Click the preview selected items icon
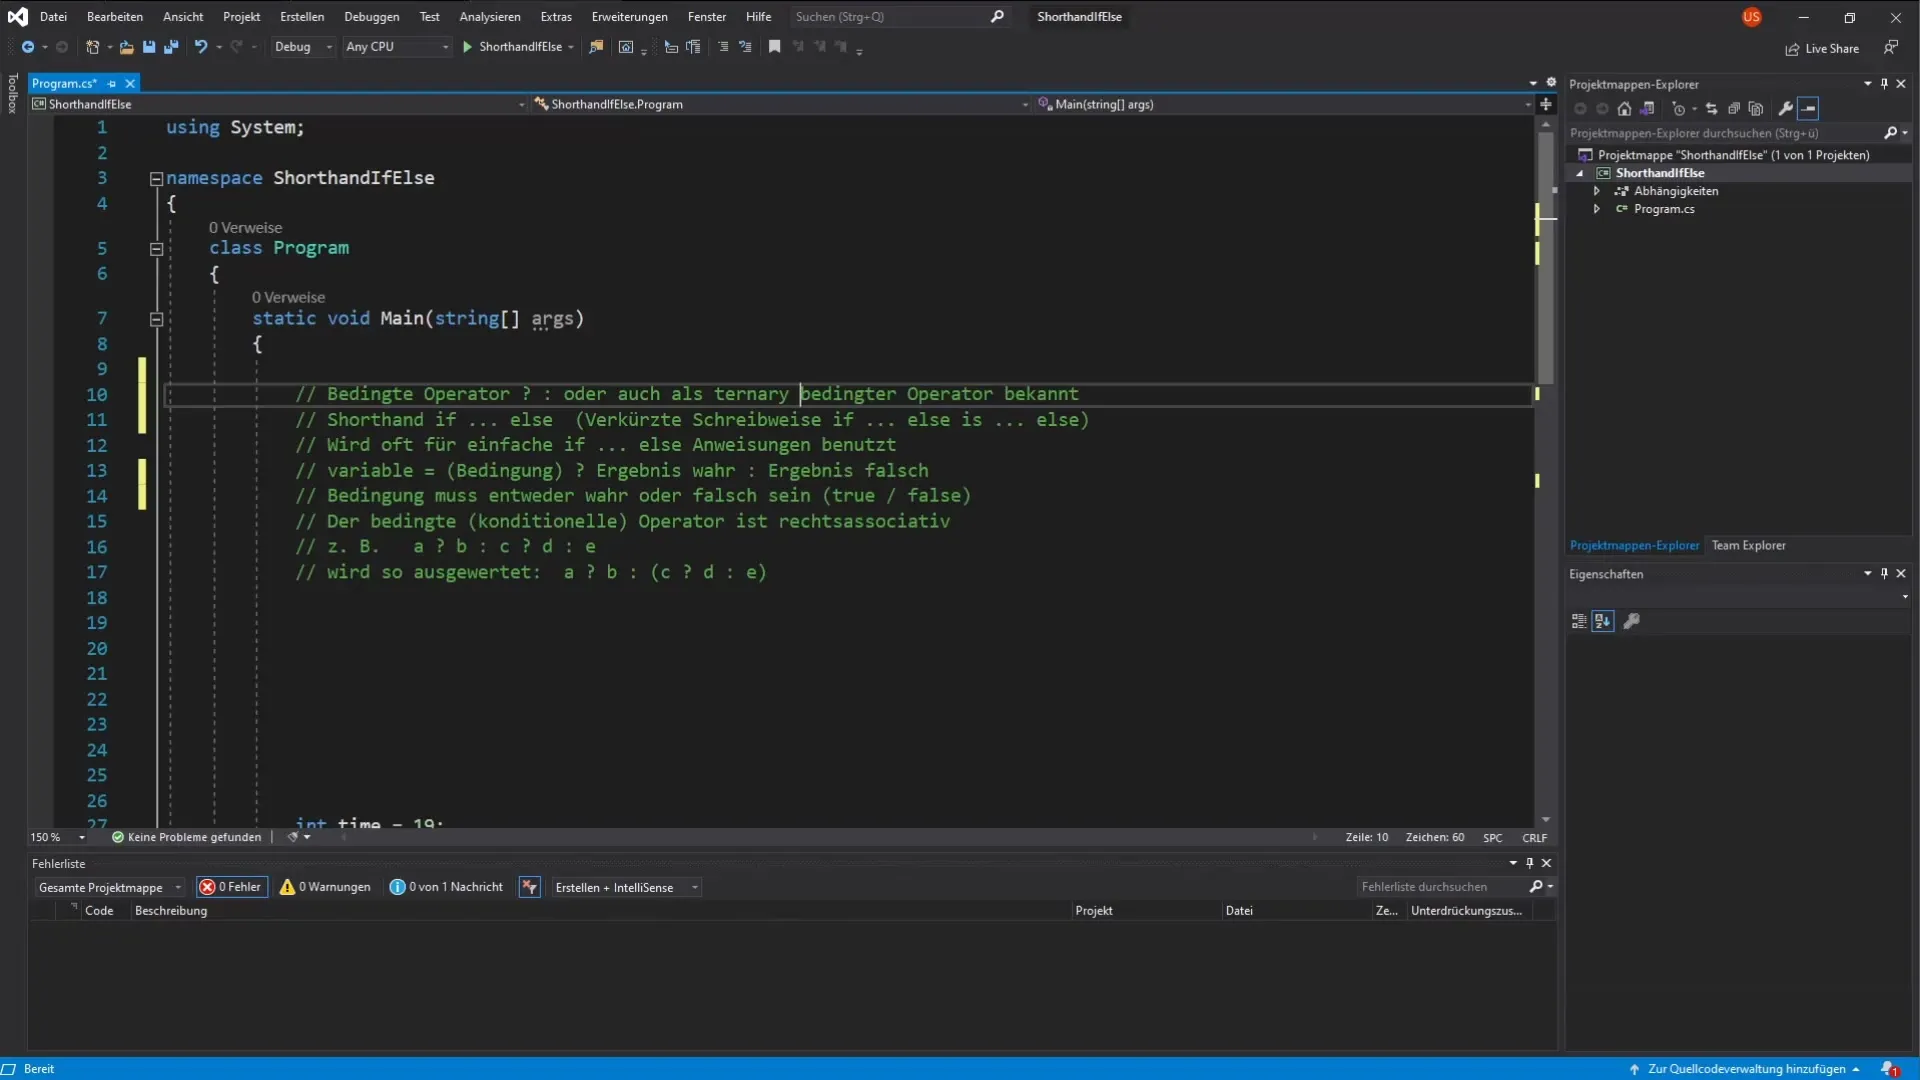 point(1808,109)
